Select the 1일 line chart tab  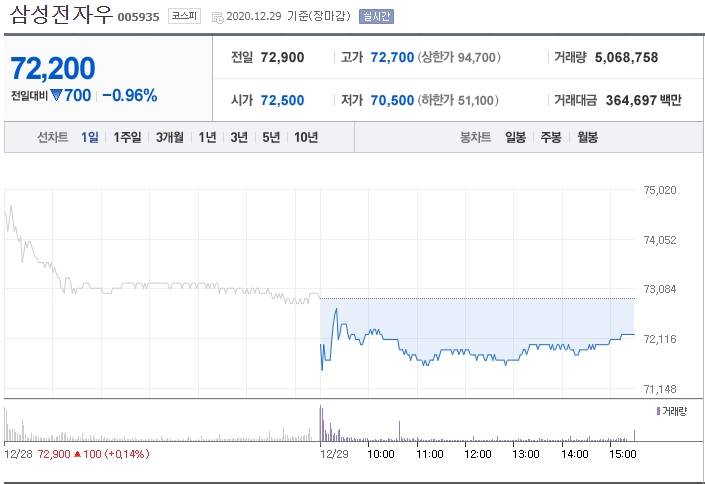[89, 137]
